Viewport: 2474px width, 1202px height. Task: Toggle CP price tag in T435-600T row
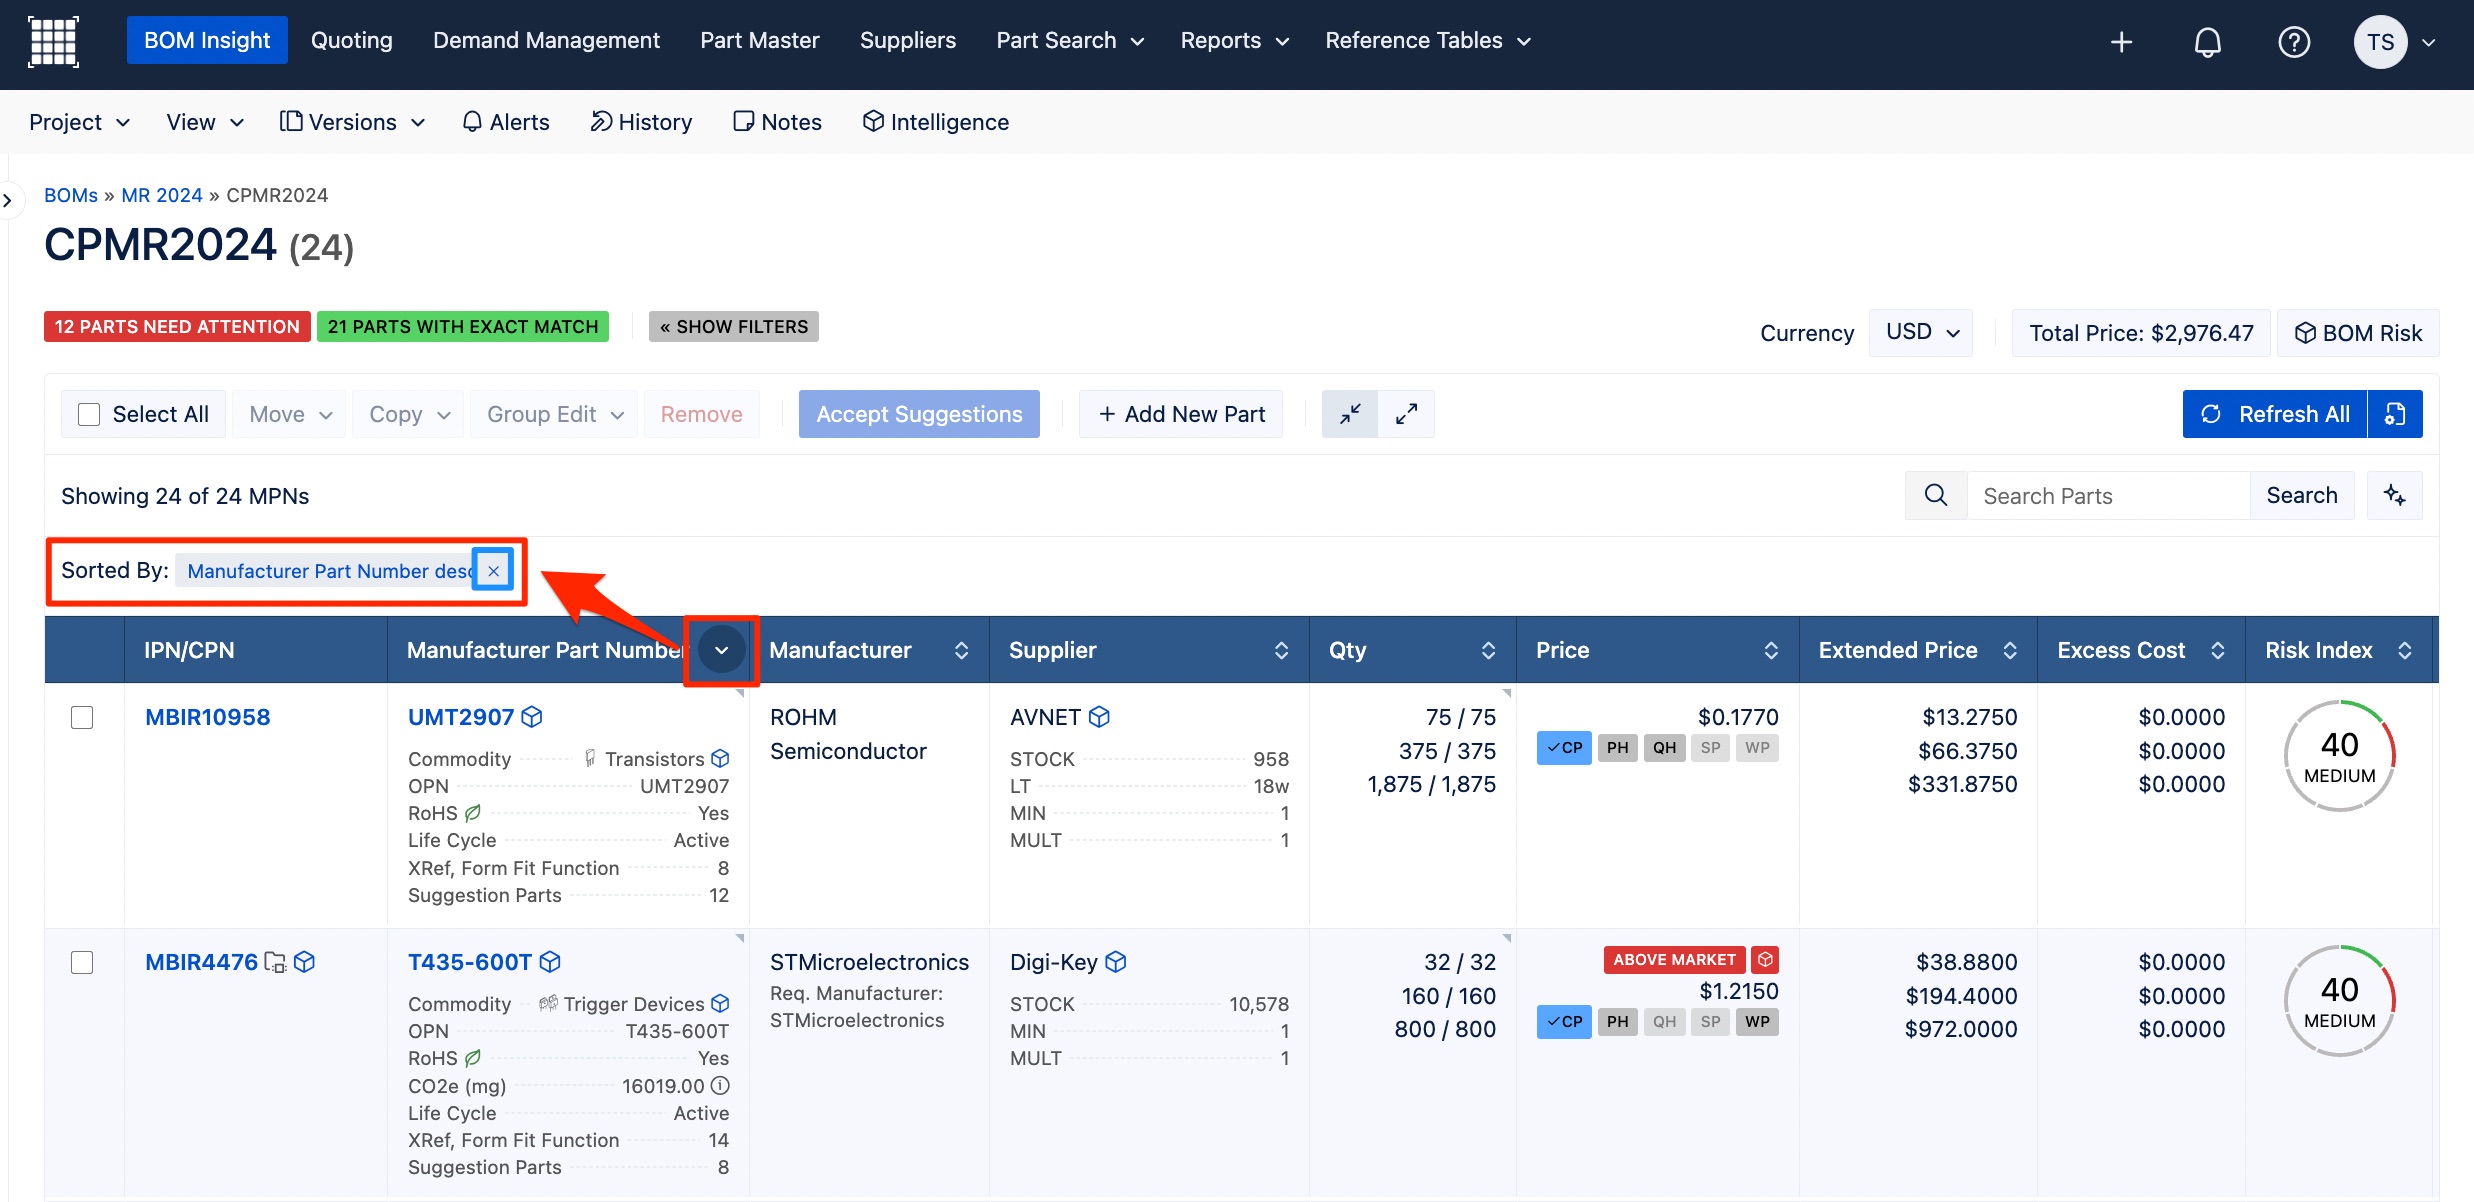pyautogui.click(x=1564, y=1022)
